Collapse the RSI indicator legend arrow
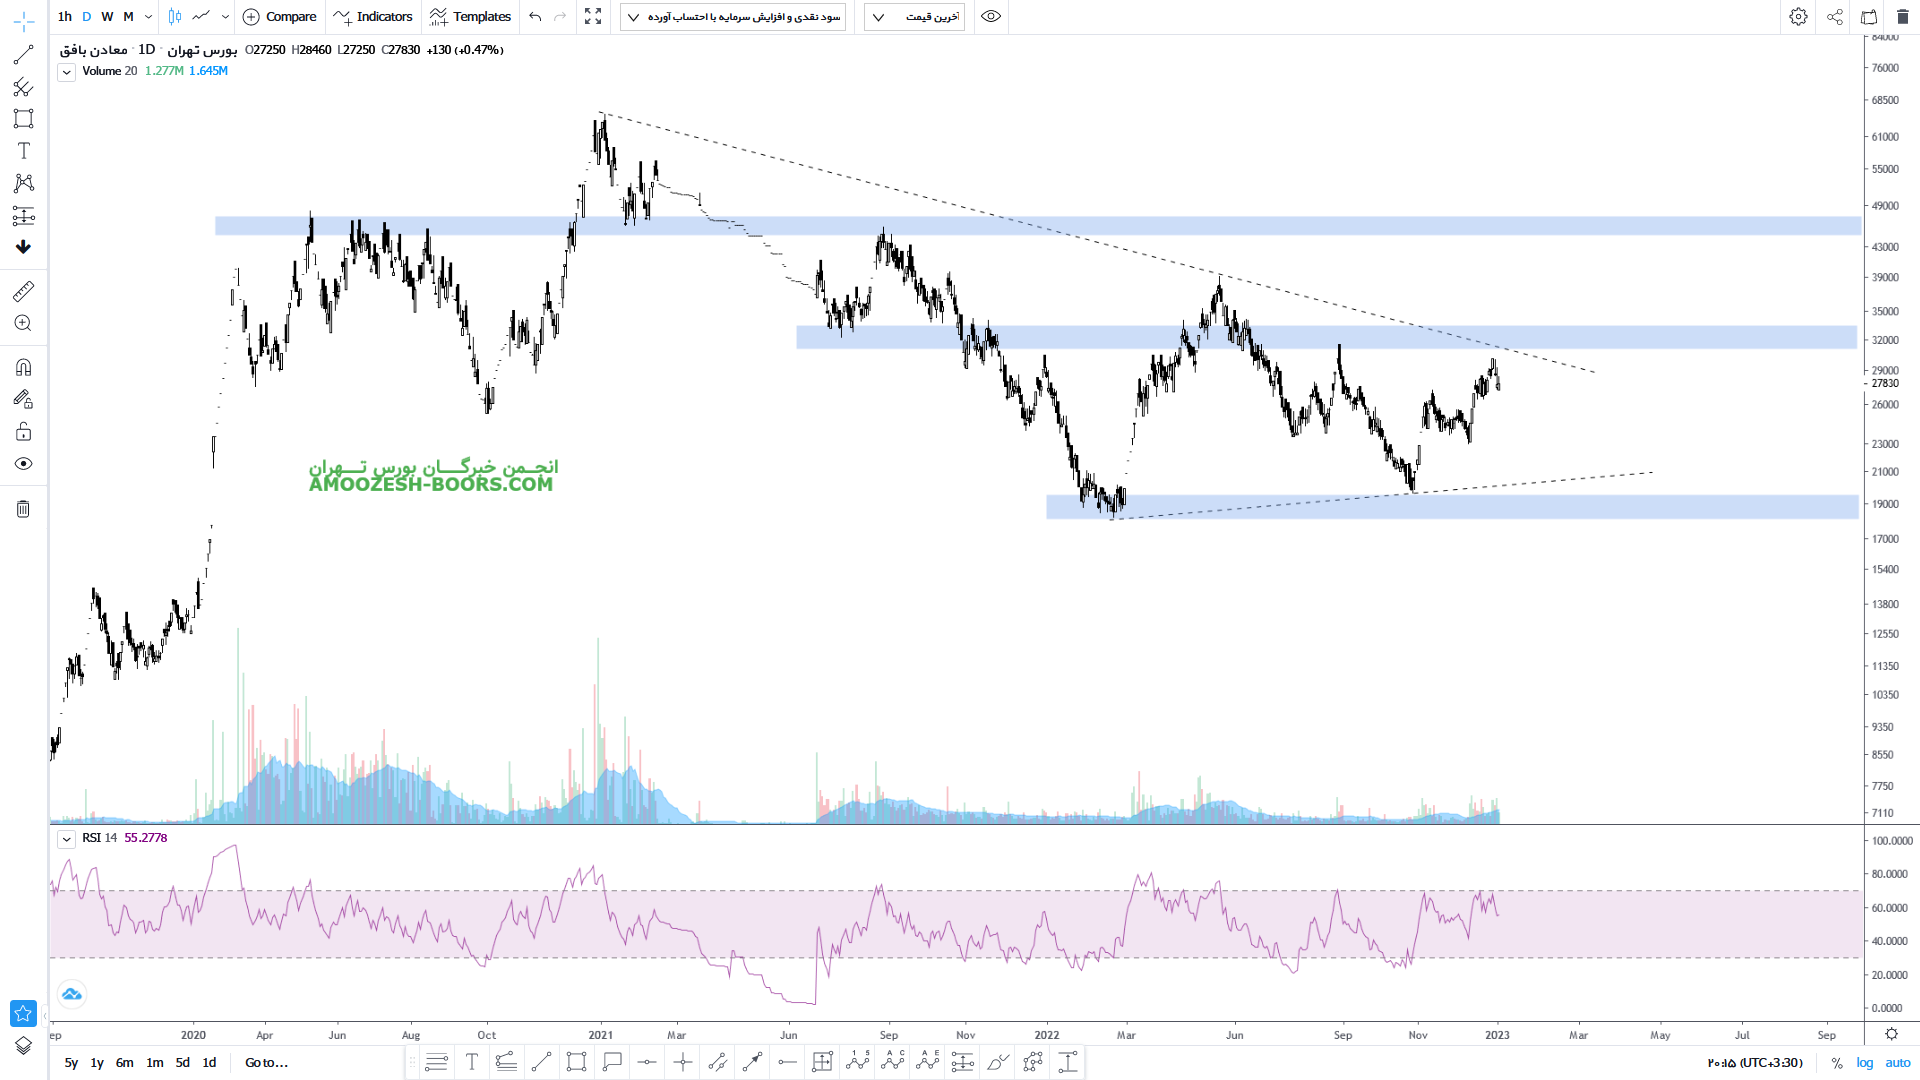Viewport: 1920px width, 1080px height. [66, 839]
